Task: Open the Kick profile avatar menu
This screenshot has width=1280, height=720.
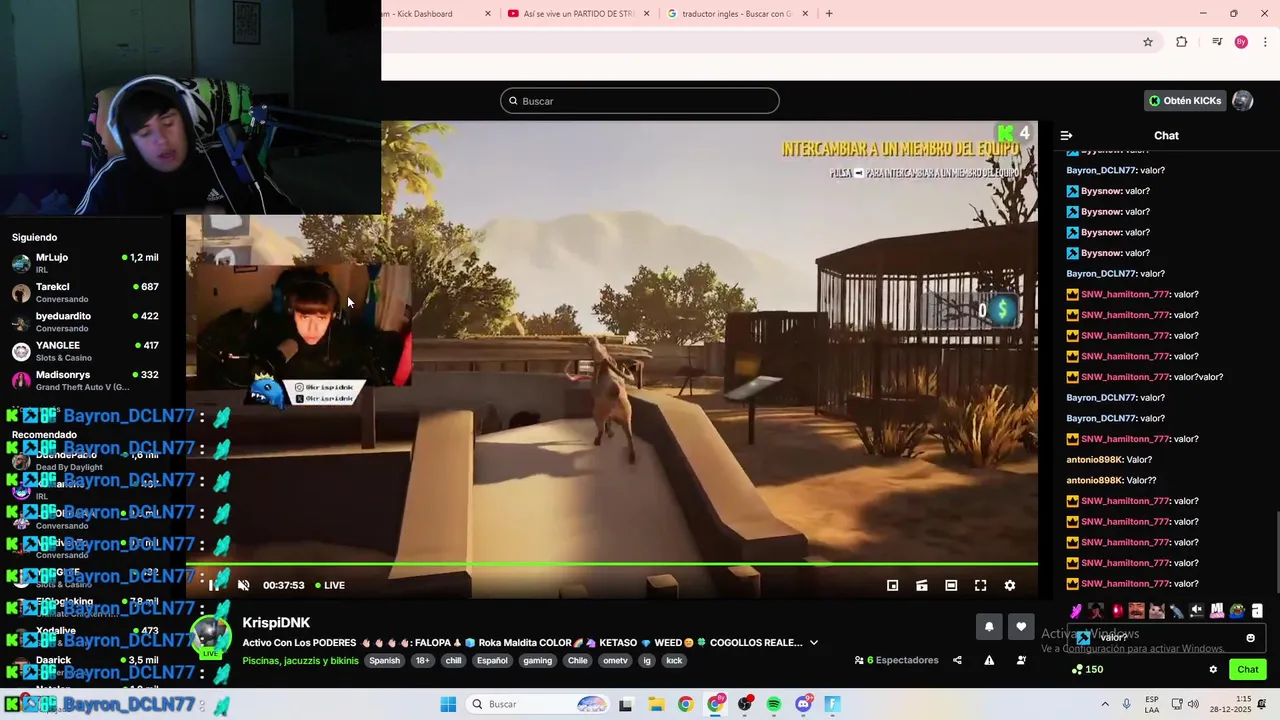Action: (1243, 101)
